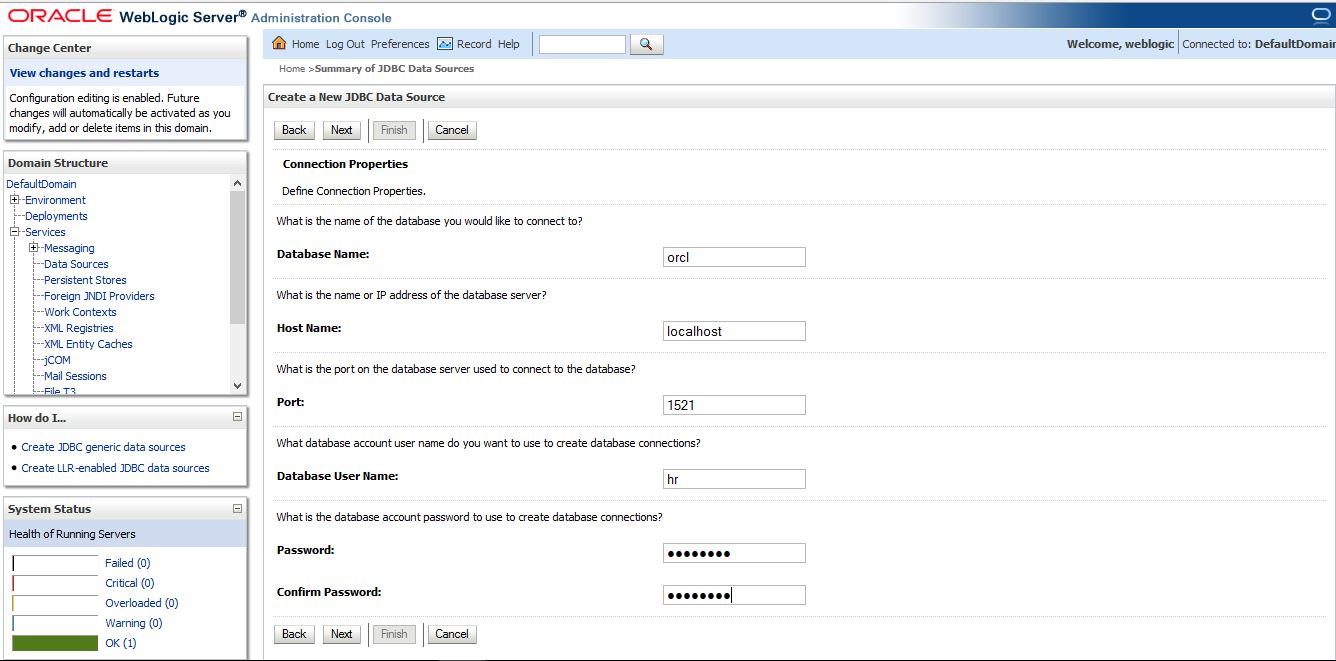
Task: Open Help in the toolbar
Action: click(x=509, y=44)
